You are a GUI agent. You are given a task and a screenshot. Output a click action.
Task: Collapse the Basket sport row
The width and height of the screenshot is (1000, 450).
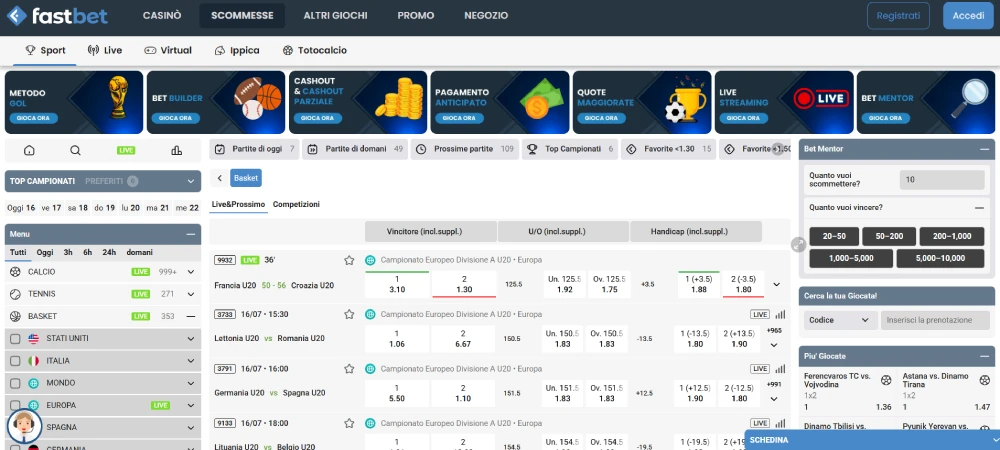coord(191,316)
